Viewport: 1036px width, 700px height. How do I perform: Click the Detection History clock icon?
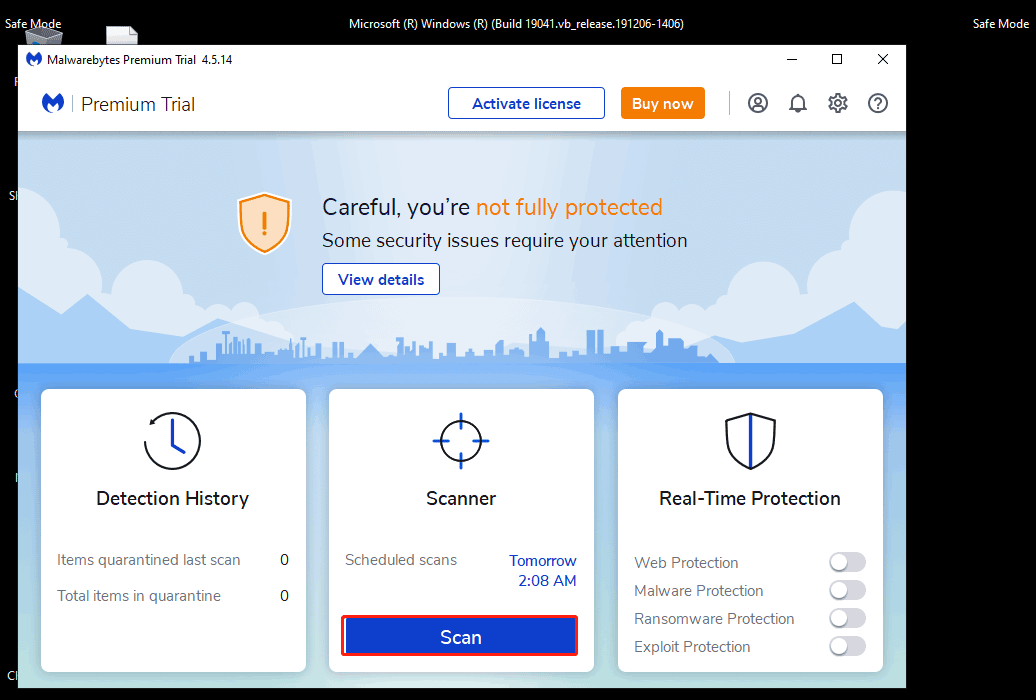point(173,441)
